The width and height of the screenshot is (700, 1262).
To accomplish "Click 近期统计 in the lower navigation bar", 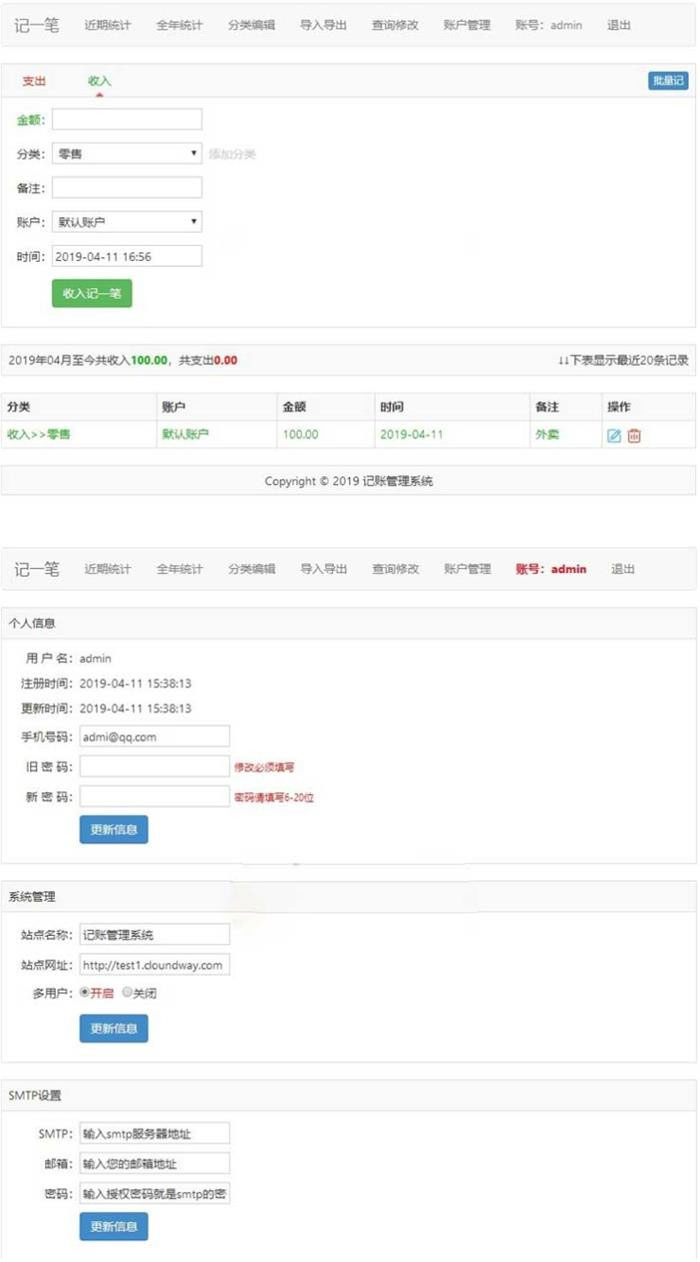I will [x=107, y=569].
